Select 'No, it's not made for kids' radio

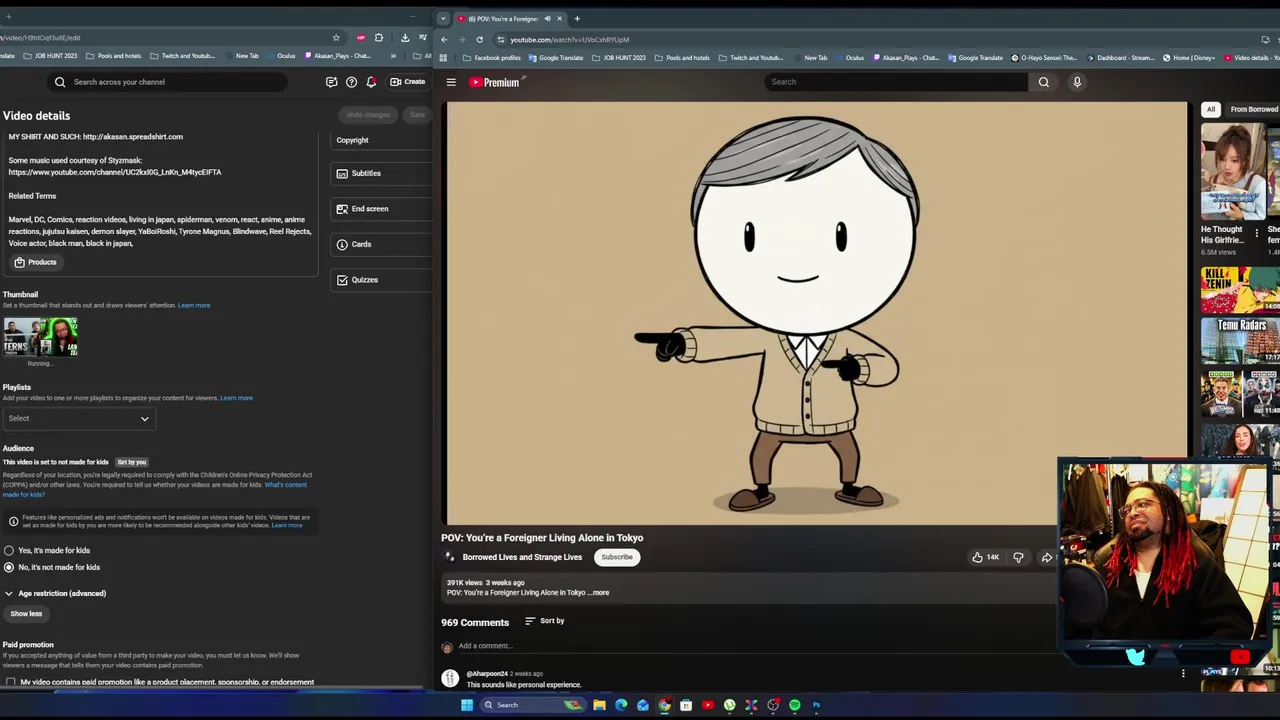[9, 567]
